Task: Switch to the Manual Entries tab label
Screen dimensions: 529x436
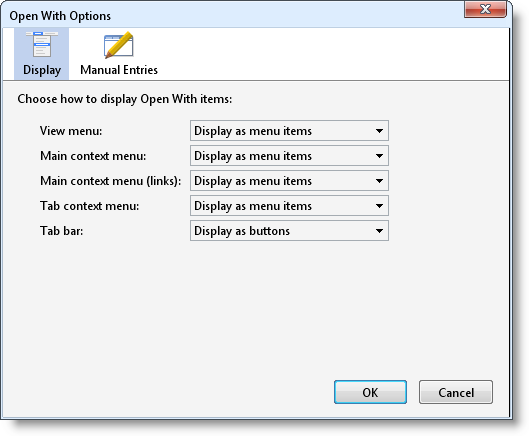Action: tap(119, 70)
